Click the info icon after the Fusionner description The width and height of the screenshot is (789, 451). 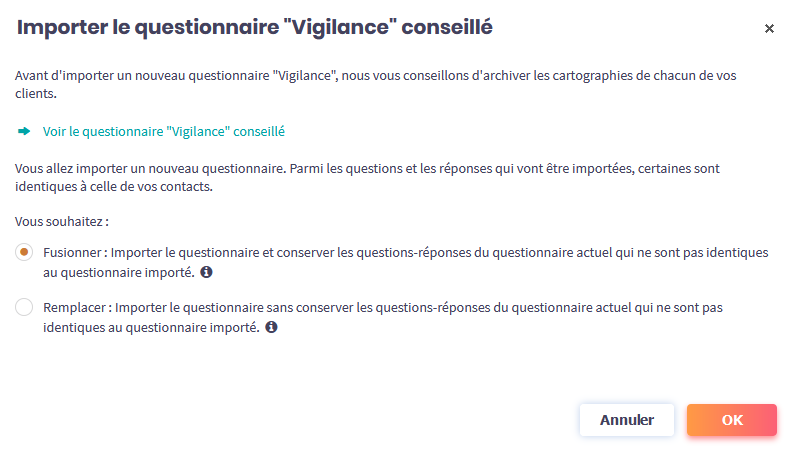pos(206,272)
